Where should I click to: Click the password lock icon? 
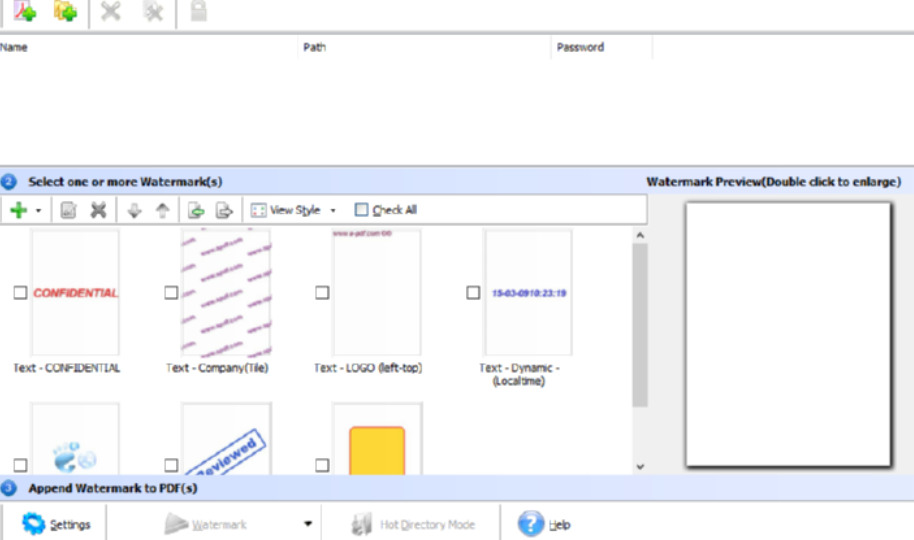point(198,10)
